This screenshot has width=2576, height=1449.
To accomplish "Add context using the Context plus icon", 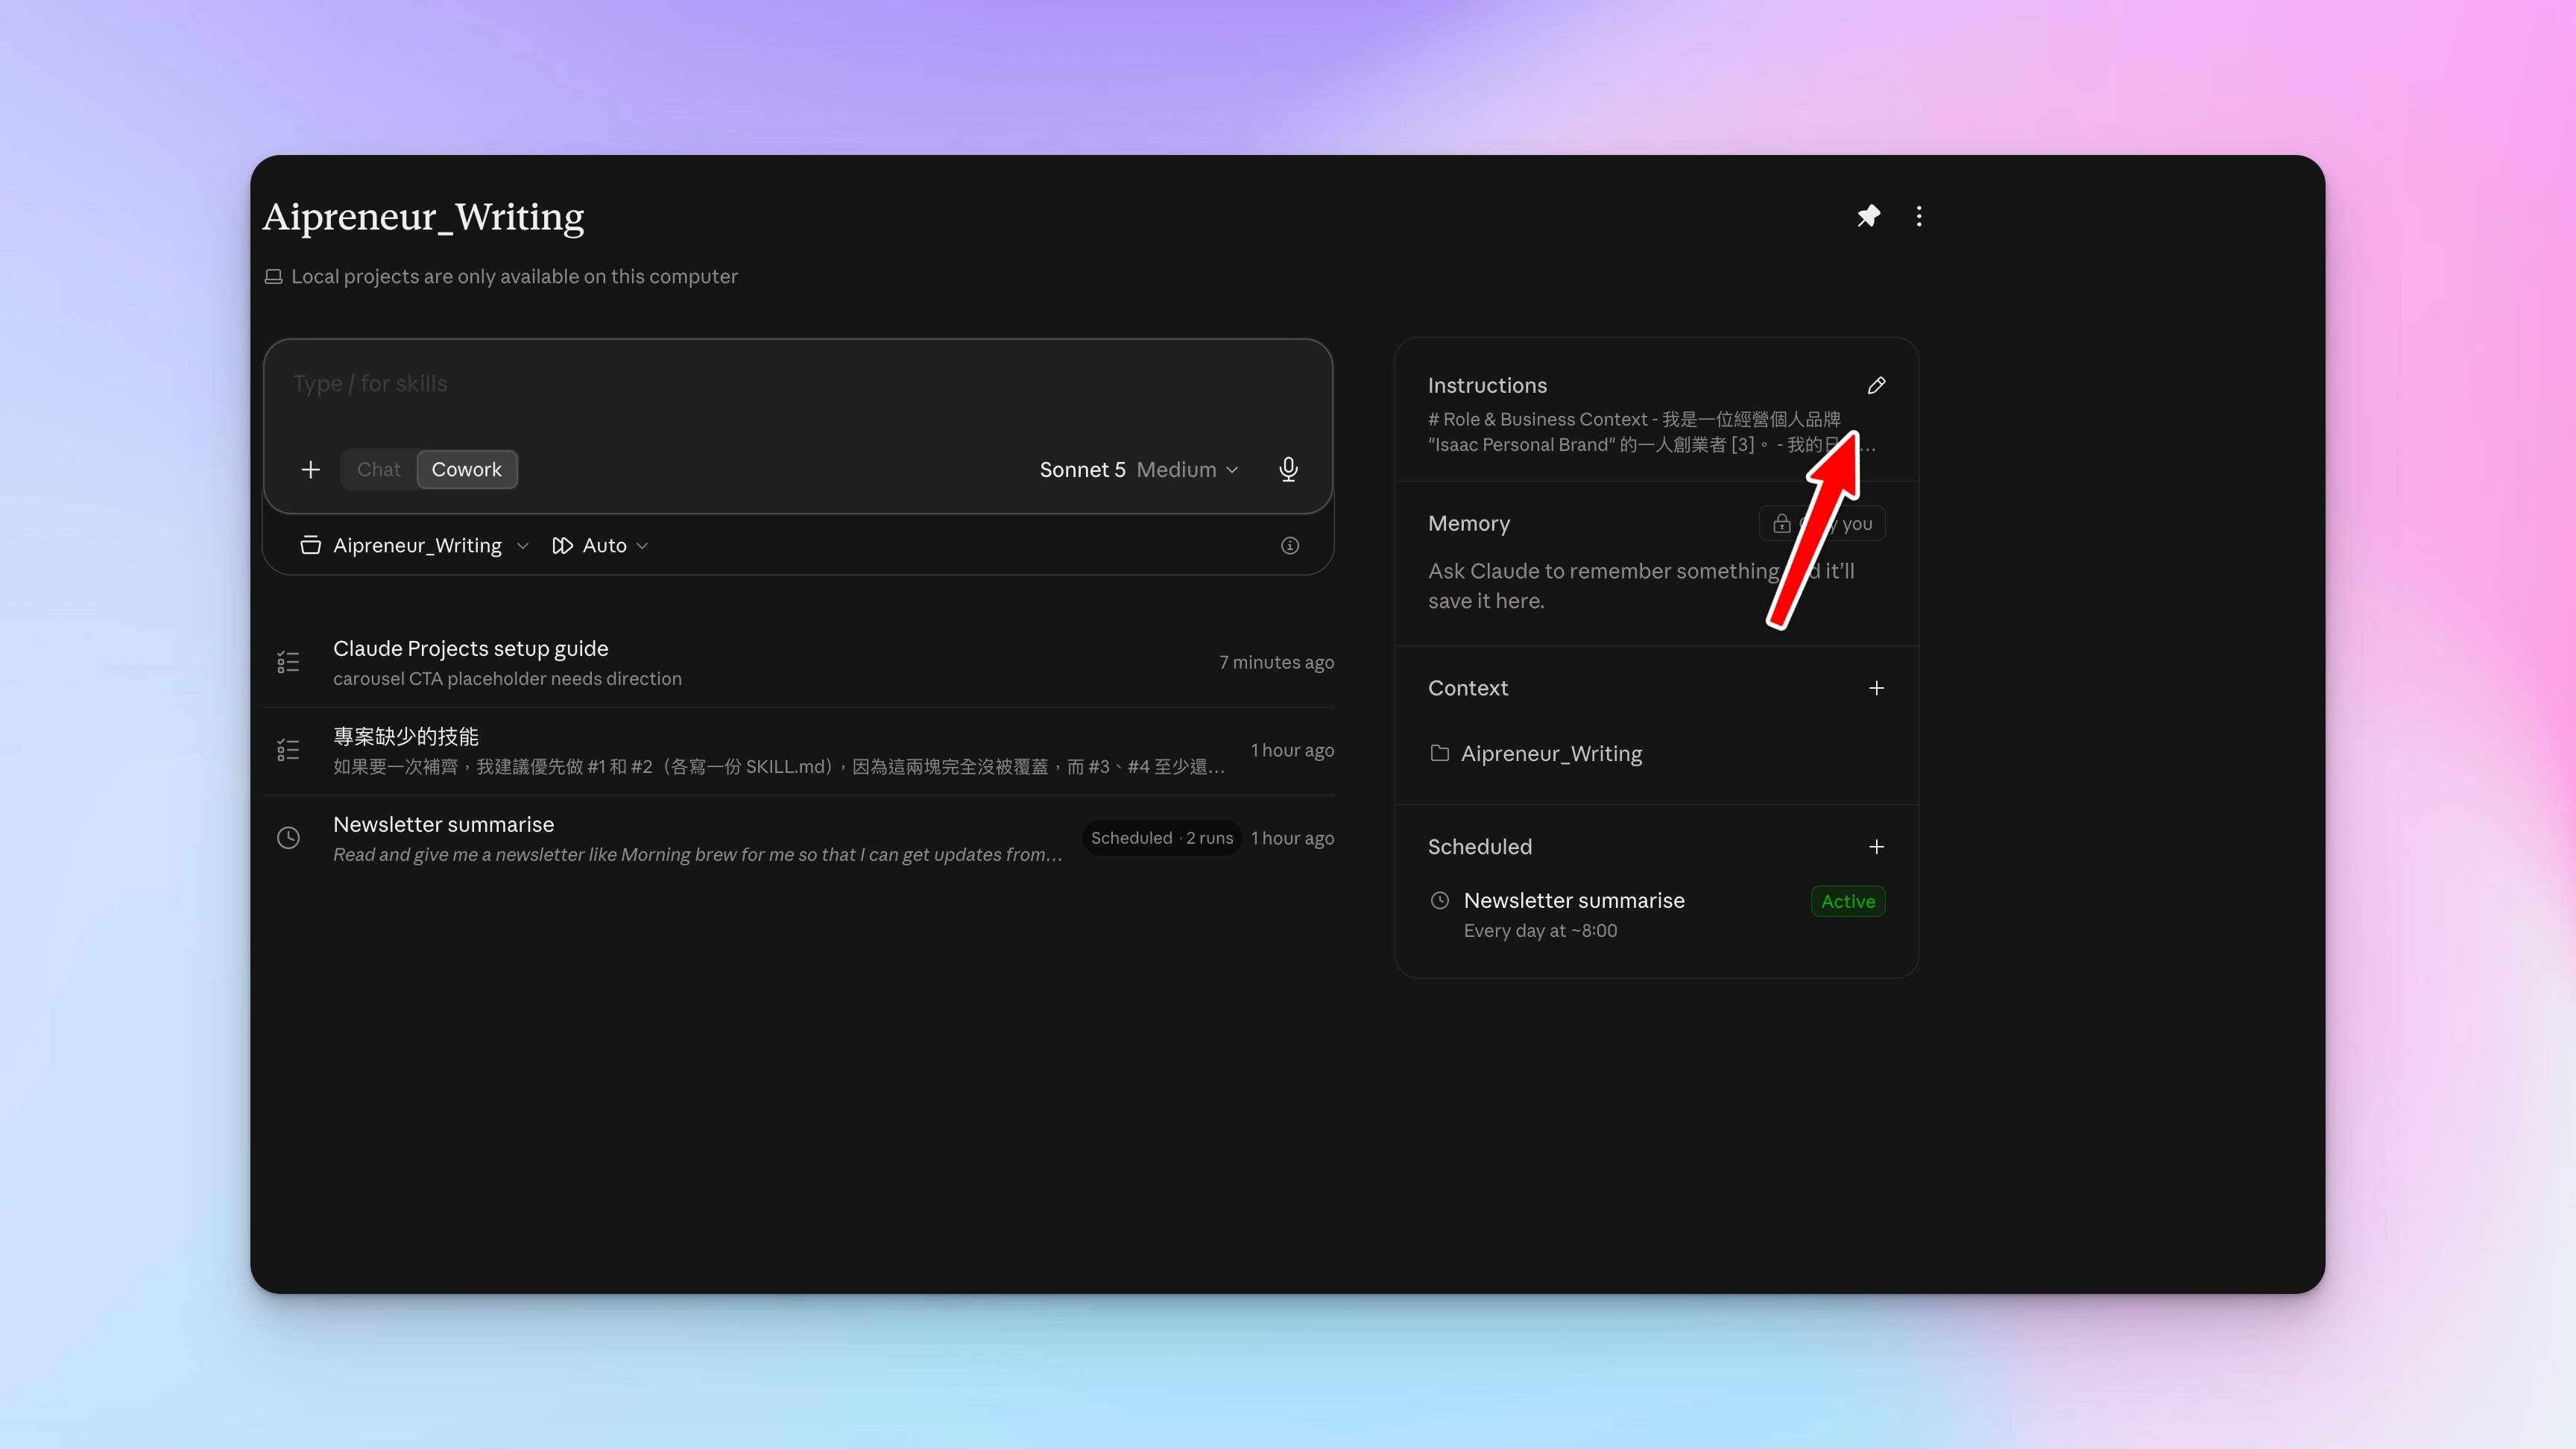I will point(1876,688).
